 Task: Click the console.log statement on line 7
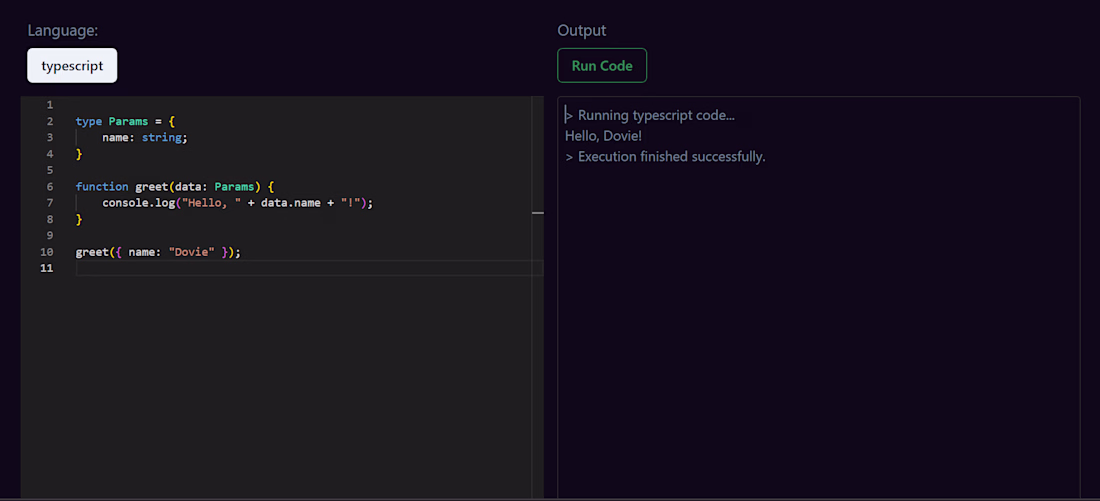237,203
